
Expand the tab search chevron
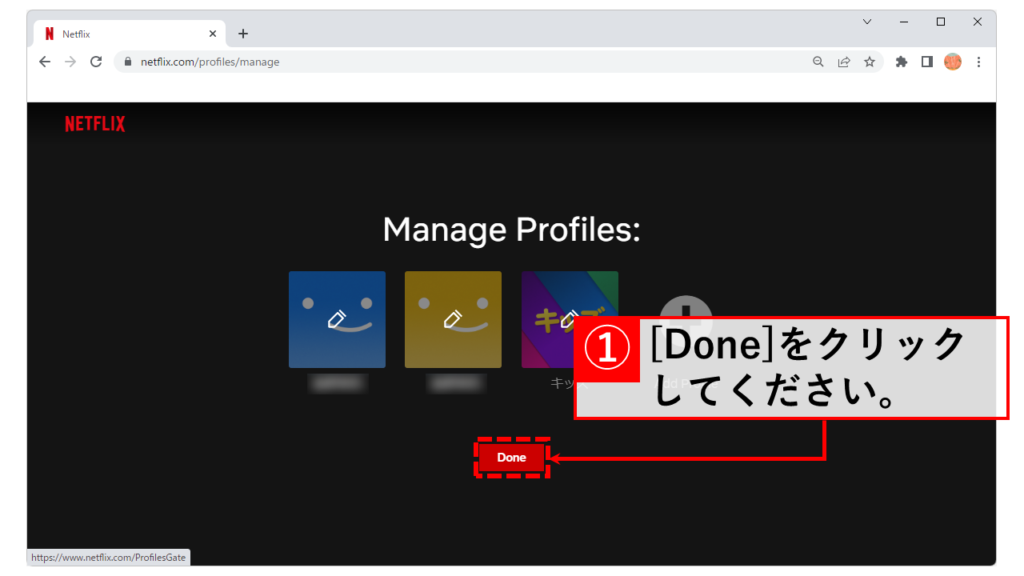(x=866, y=22)
